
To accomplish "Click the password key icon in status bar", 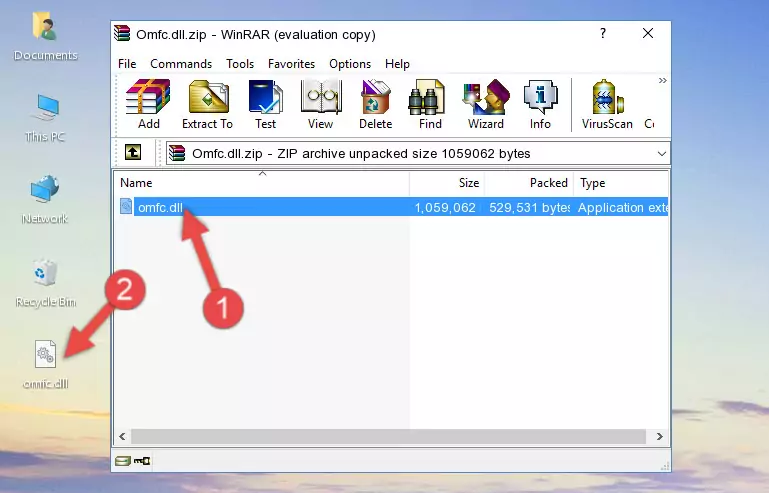I will point(142,461).
